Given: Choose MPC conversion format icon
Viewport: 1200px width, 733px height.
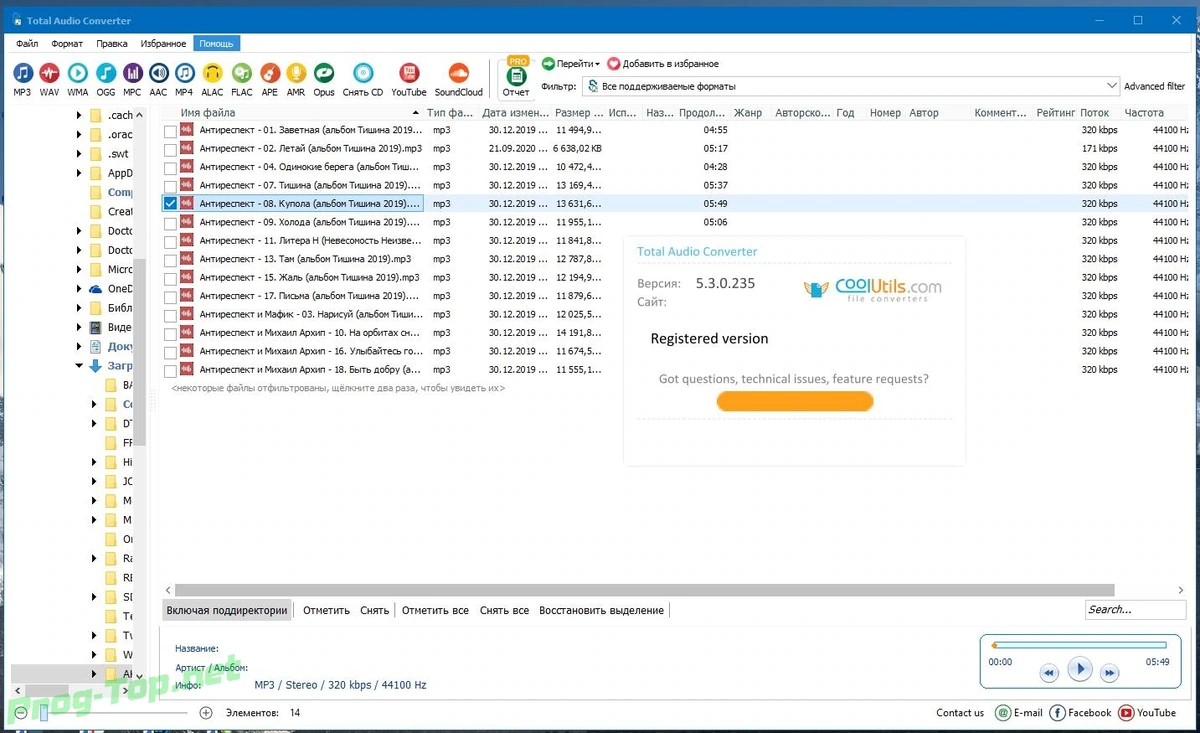Looking at the screenshot, I should coord(132,73).
